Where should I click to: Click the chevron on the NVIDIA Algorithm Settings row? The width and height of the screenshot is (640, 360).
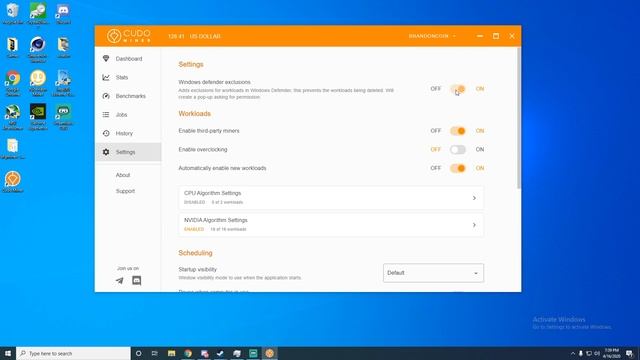[x=474, y=225]
